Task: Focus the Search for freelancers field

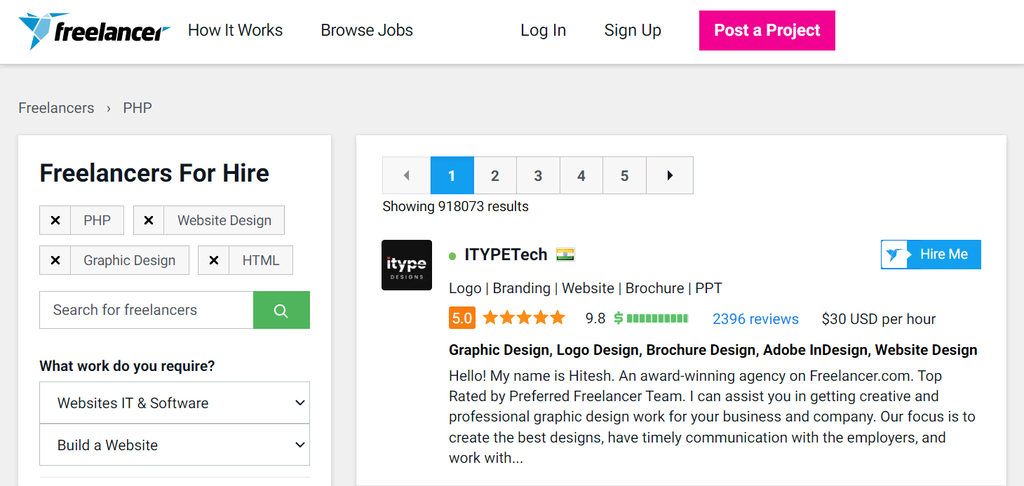Action: [146, 310]
